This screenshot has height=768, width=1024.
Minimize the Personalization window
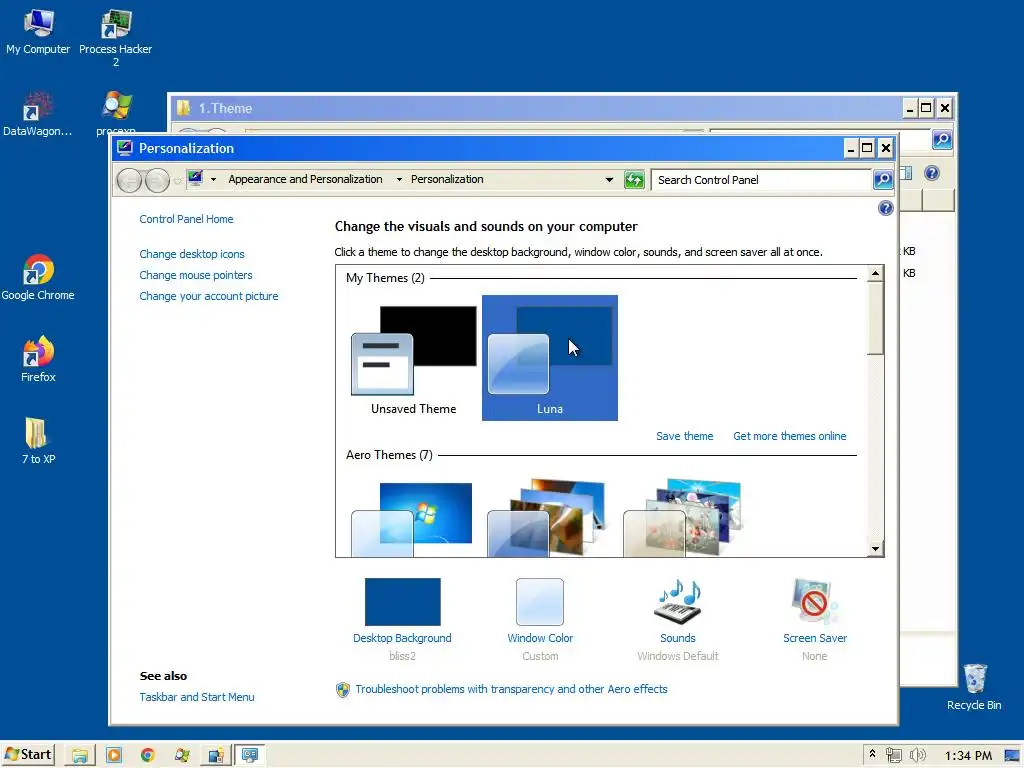click(850, 148)
